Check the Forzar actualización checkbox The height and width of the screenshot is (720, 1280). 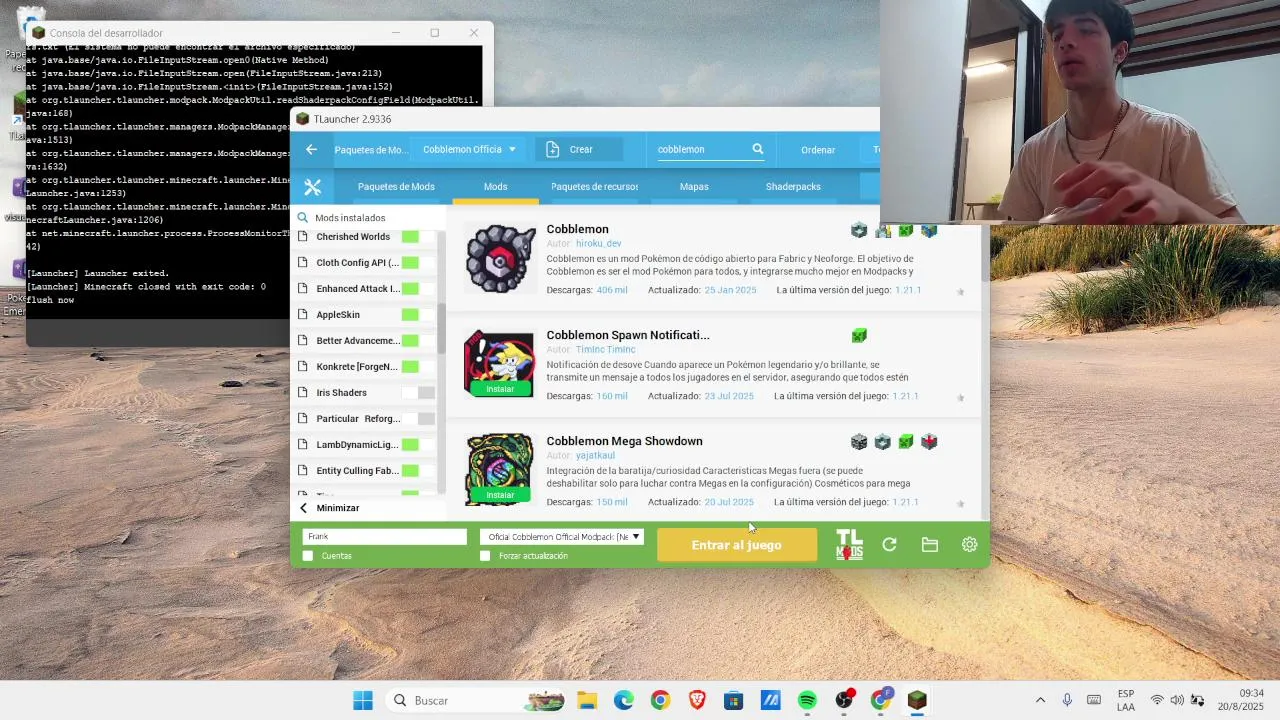tap(485, 556)
